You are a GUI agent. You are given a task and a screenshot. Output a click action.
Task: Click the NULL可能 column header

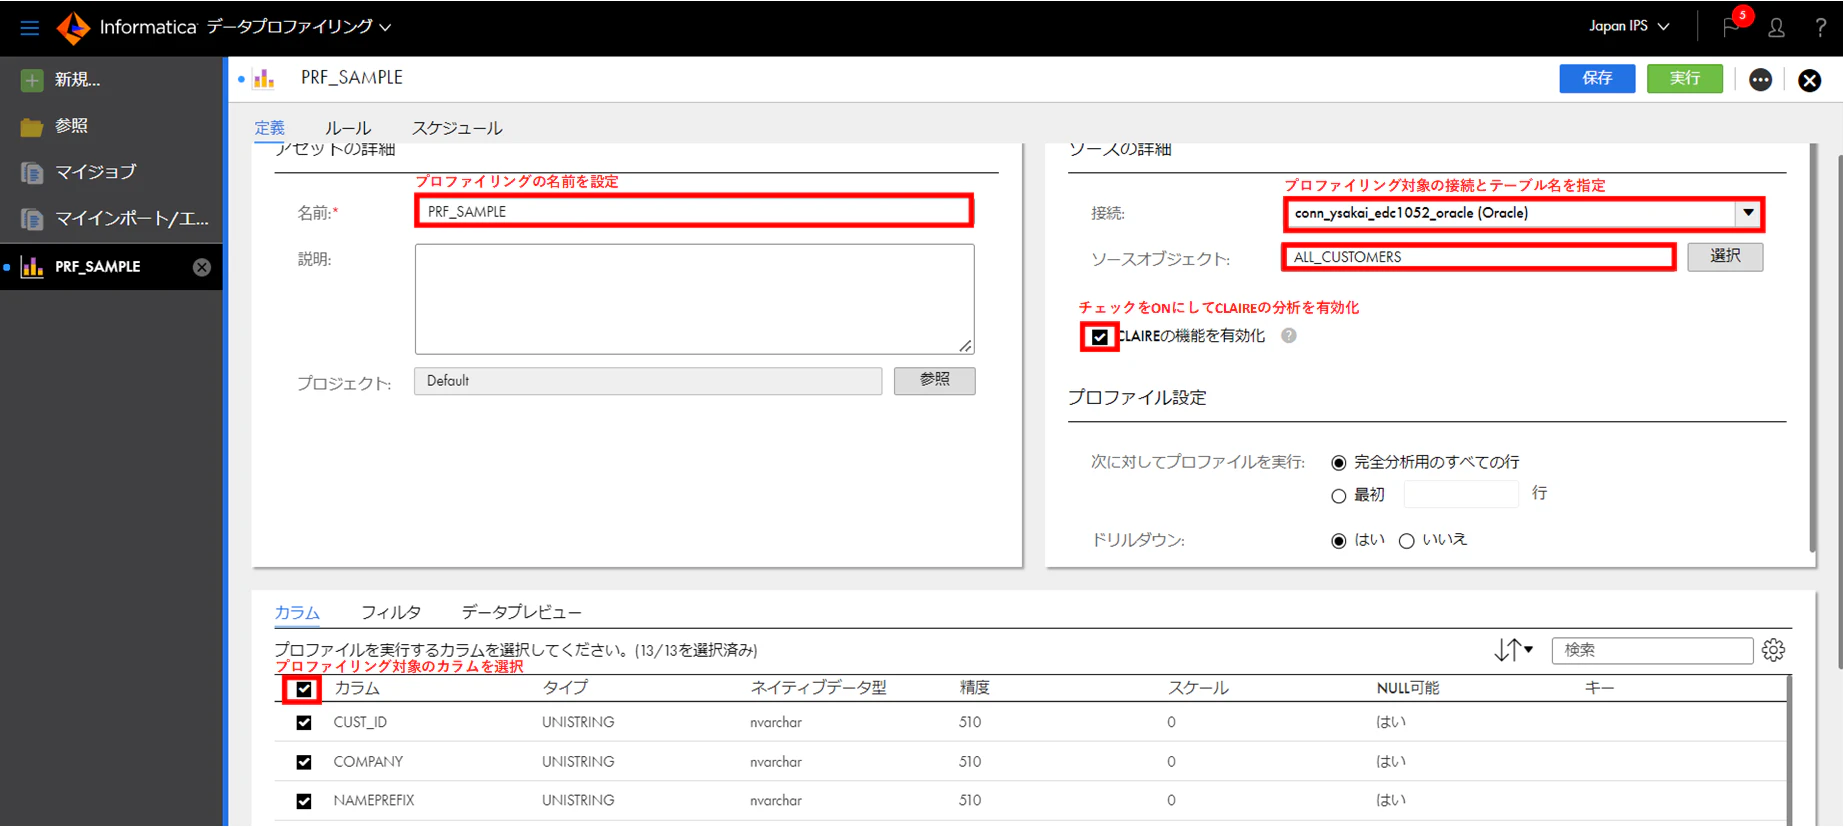click(x=1408, y=689)
